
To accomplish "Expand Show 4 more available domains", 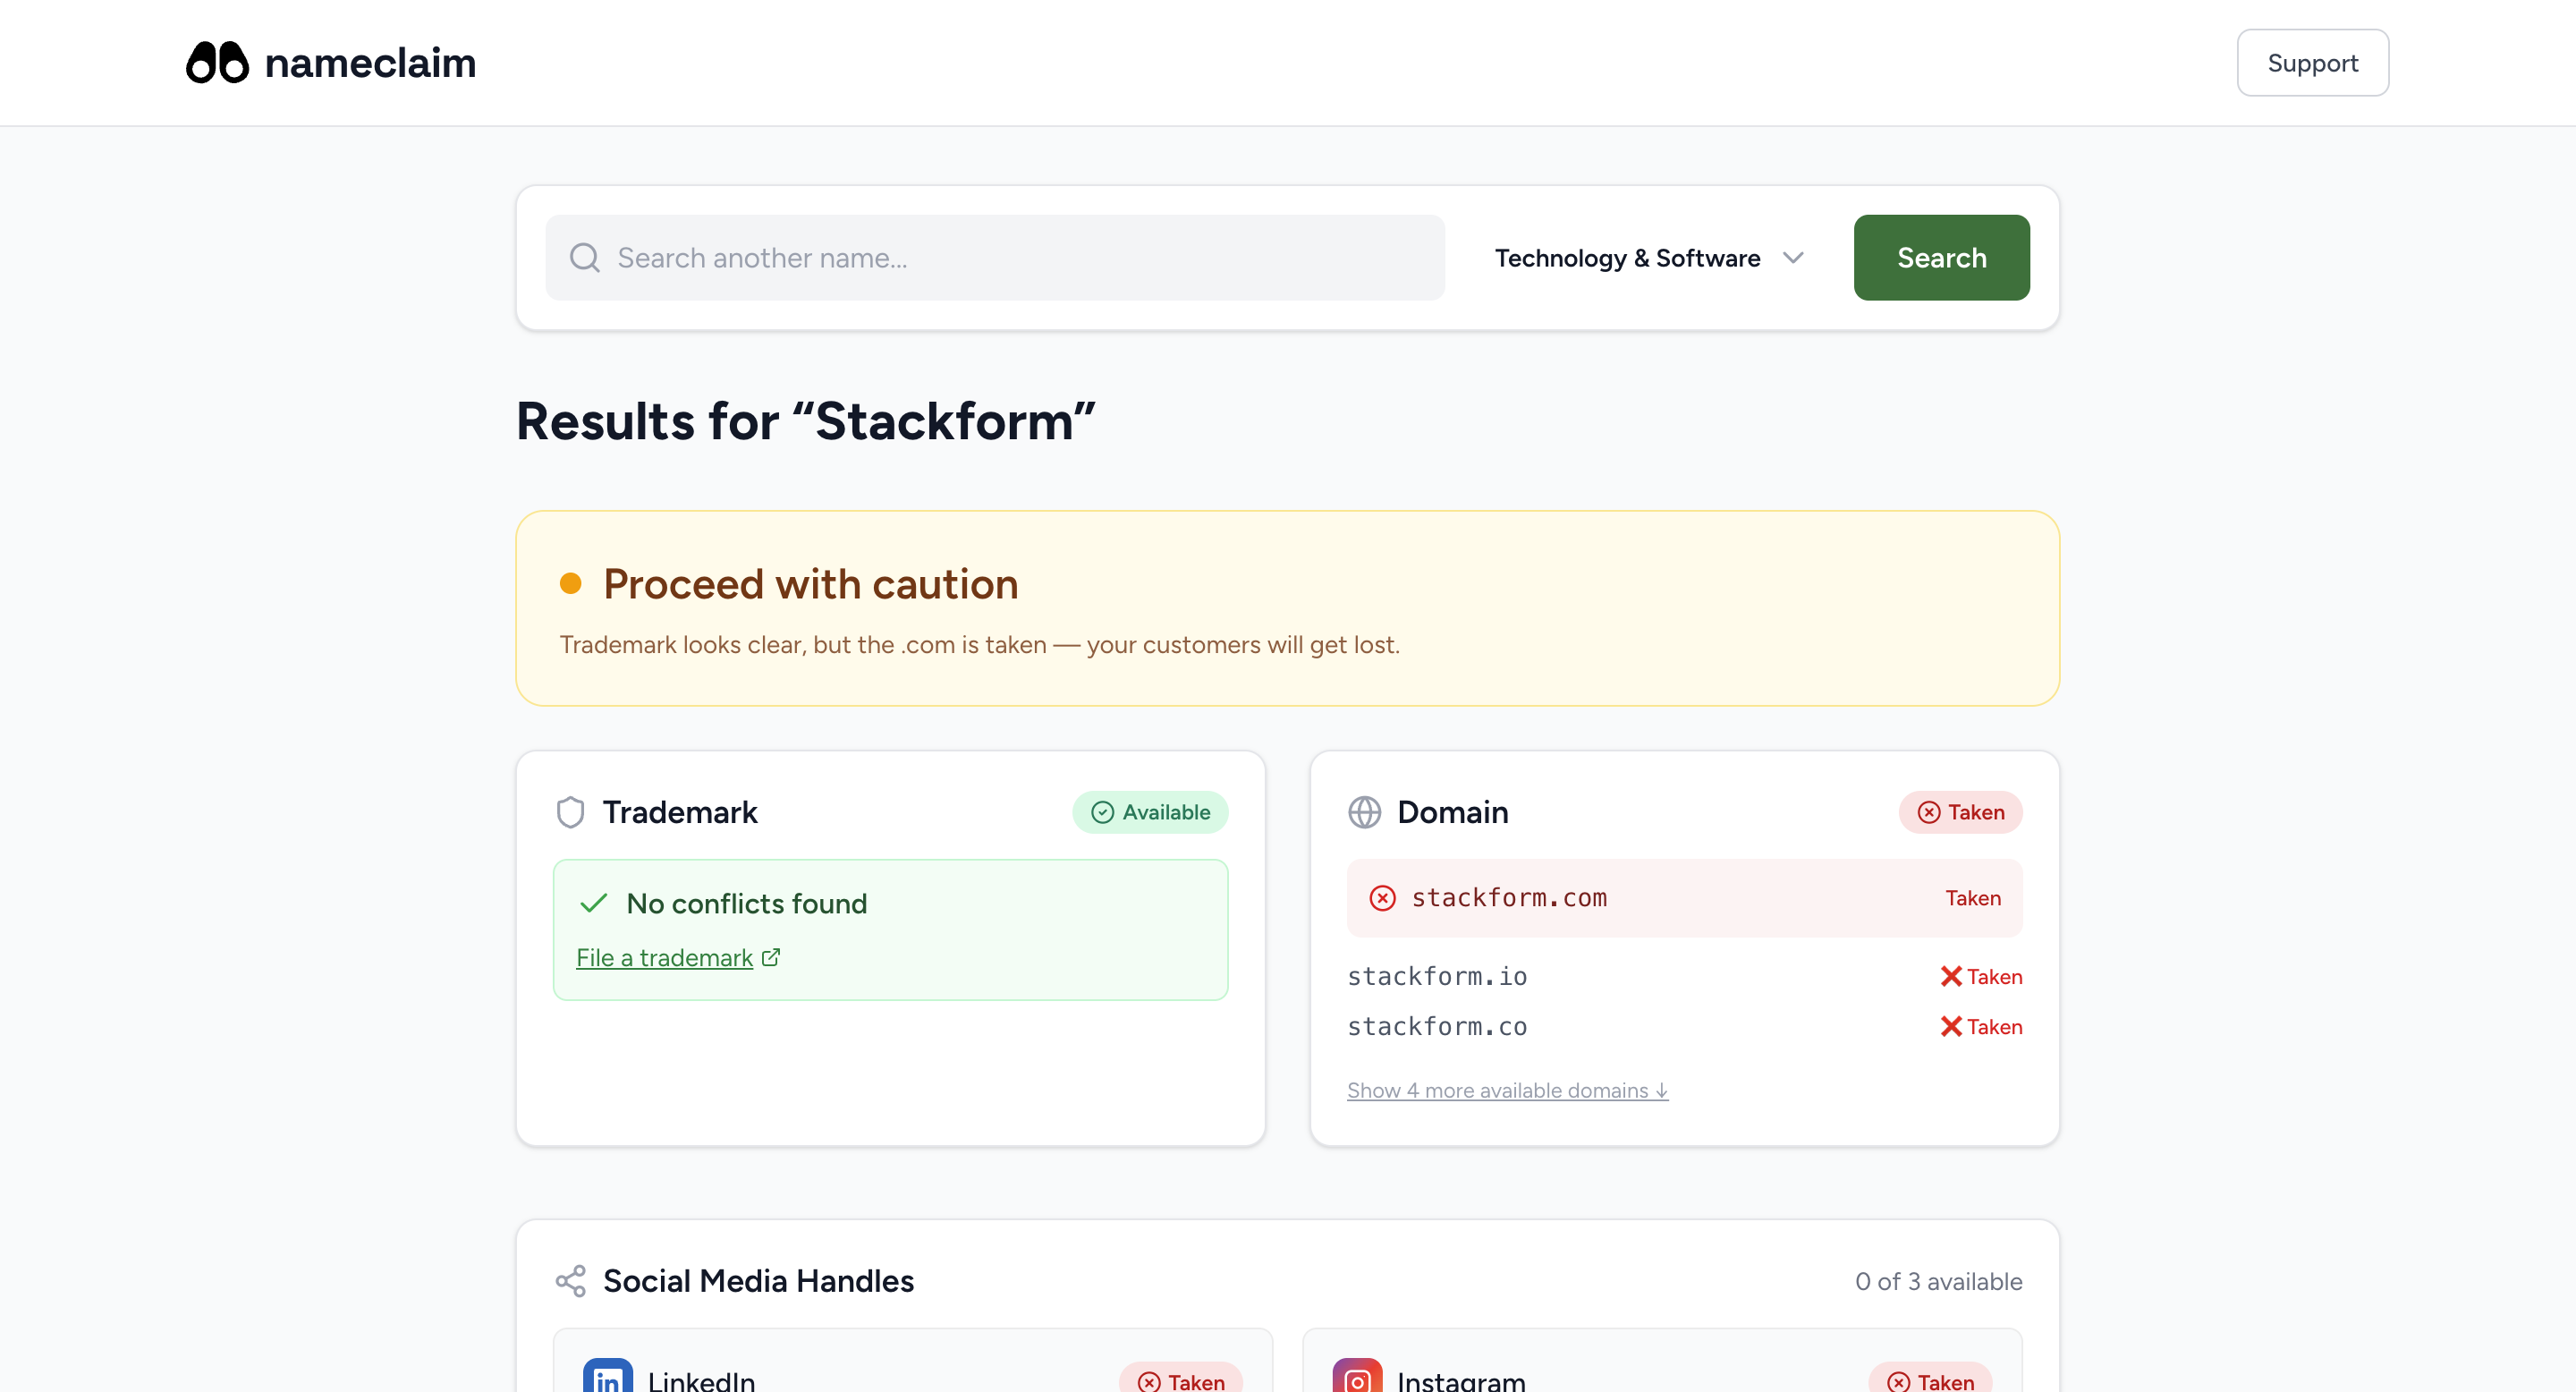I will pos(1507,1090).
